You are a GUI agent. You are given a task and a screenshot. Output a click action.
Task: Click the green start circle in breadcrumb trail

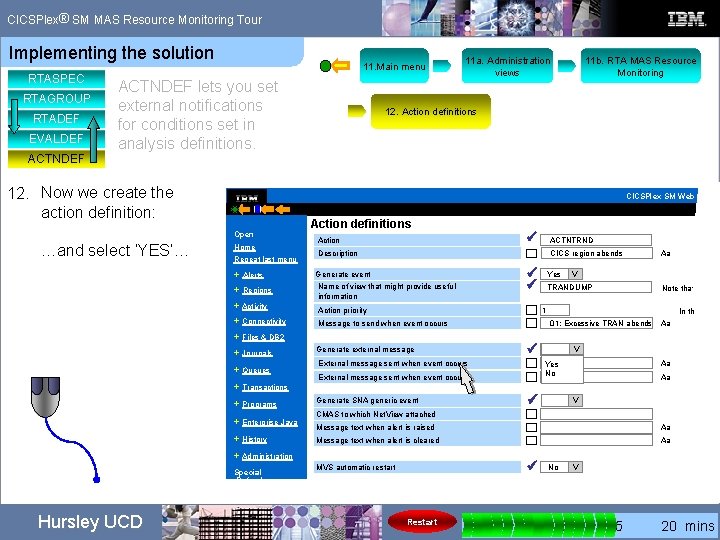[325, 66]
